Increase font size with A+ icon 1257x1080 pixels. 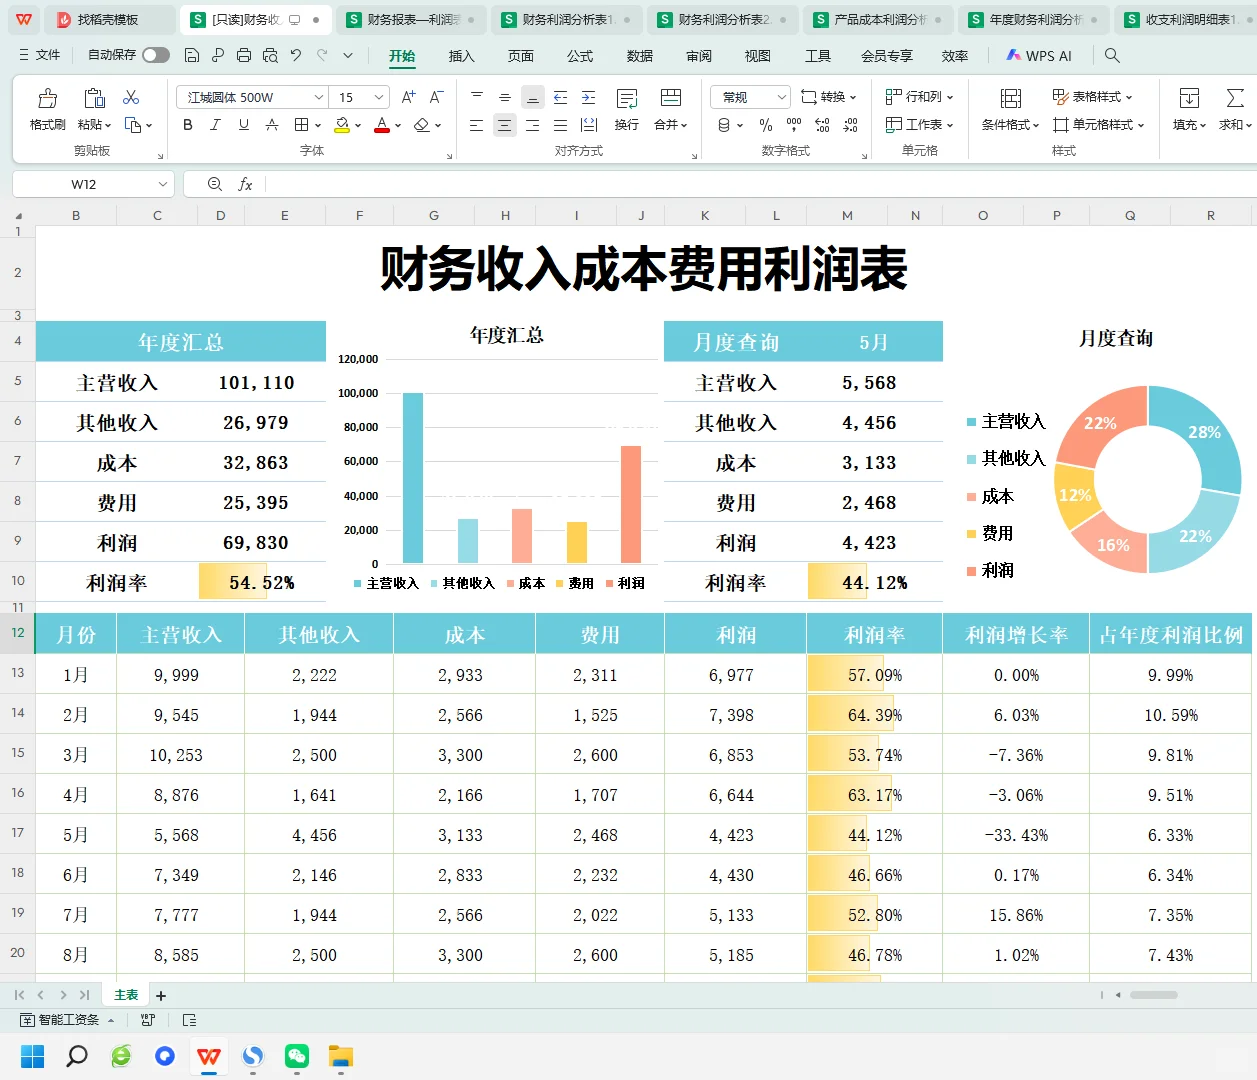pos(408,97)
